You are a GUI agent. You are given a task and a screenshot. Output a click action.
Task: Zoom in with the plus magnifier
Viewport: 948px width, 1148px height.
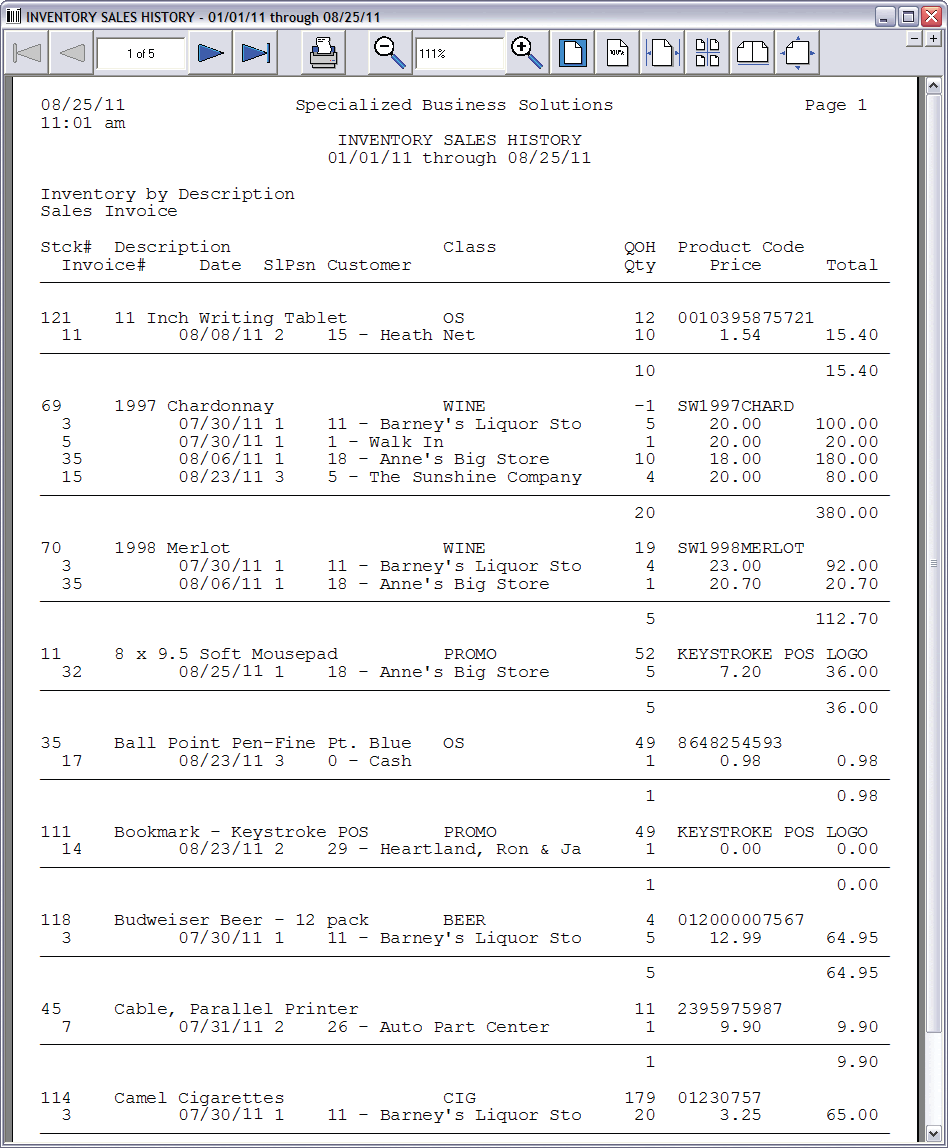click(x=526, y=53)
